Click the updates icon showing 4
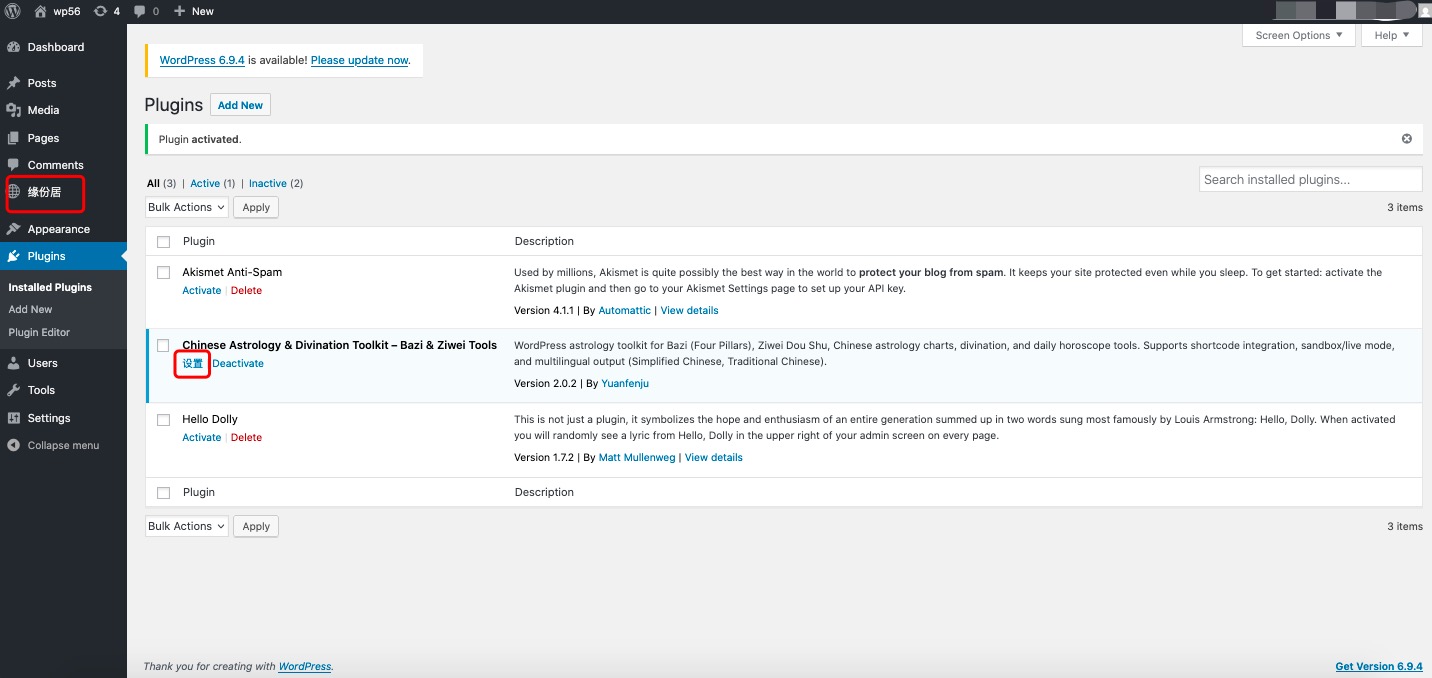 [x=100, y=11]
